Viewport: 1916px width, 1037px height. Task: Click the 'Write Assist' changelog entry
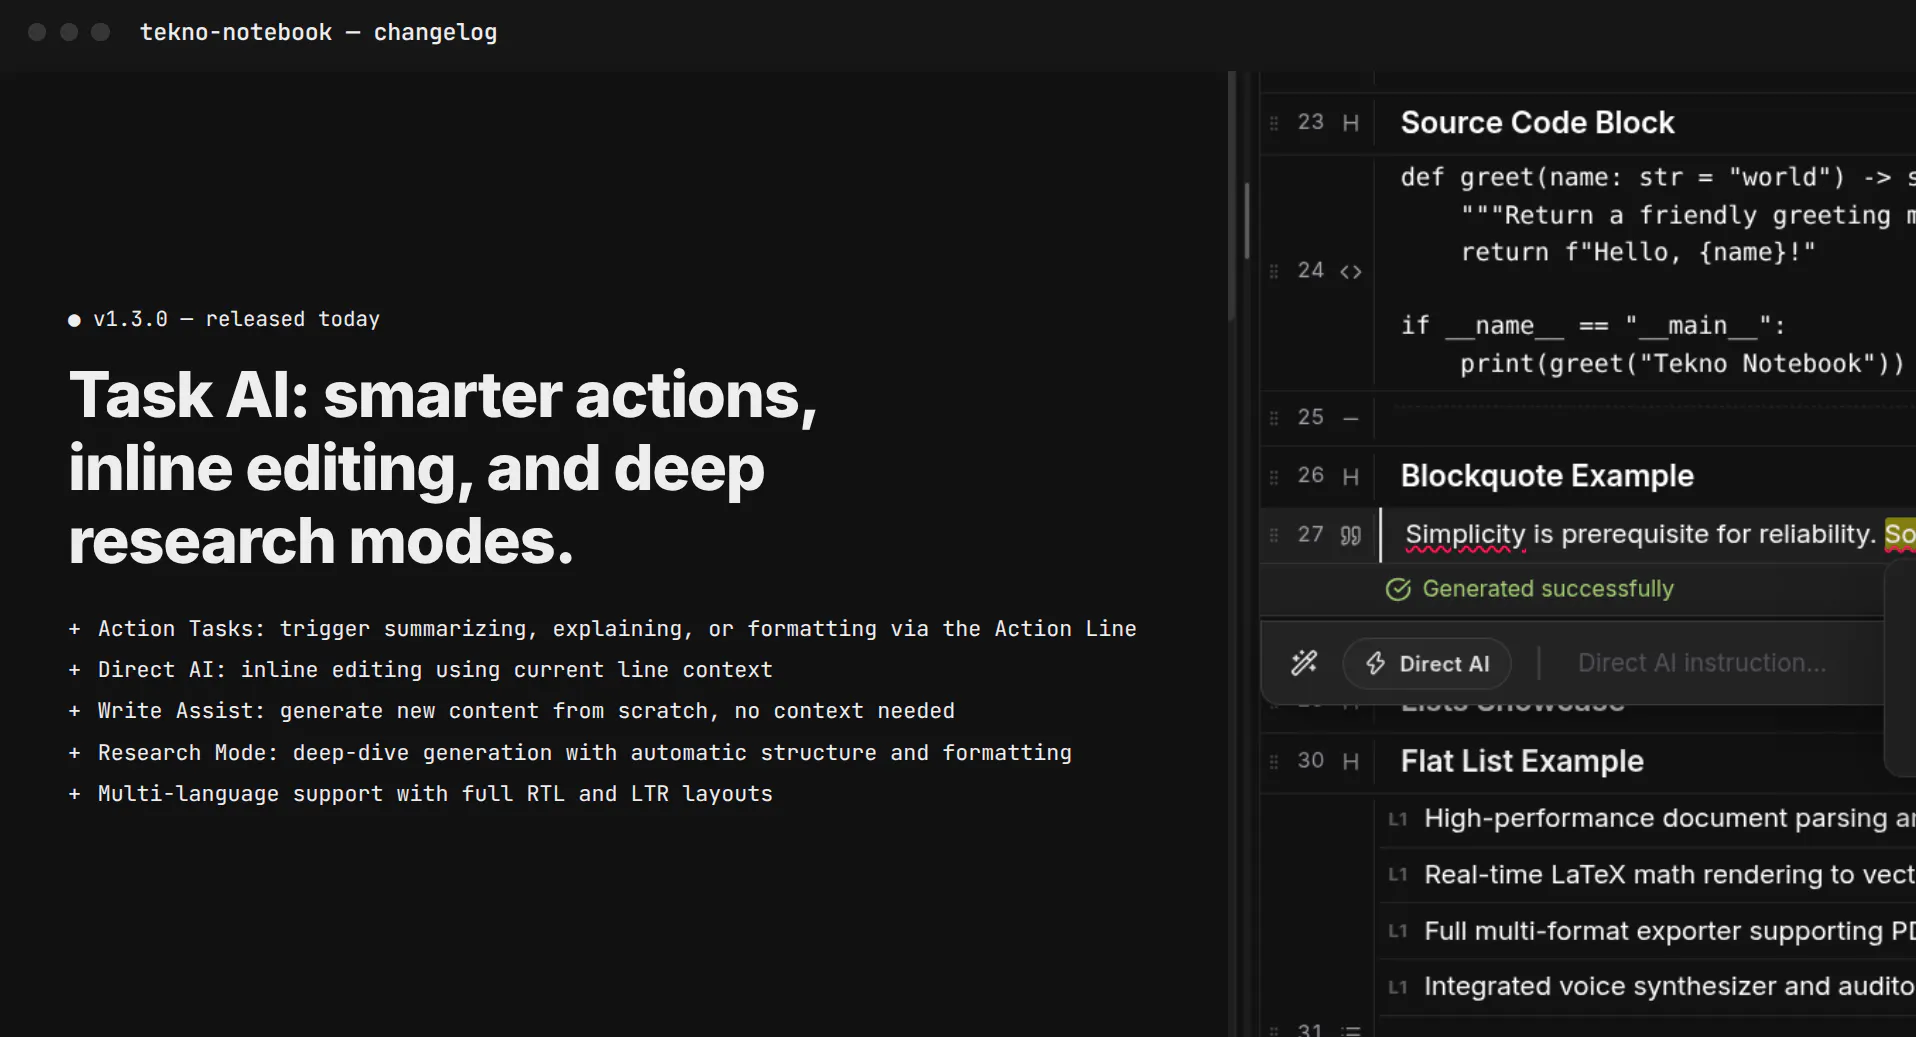point(526,711)
